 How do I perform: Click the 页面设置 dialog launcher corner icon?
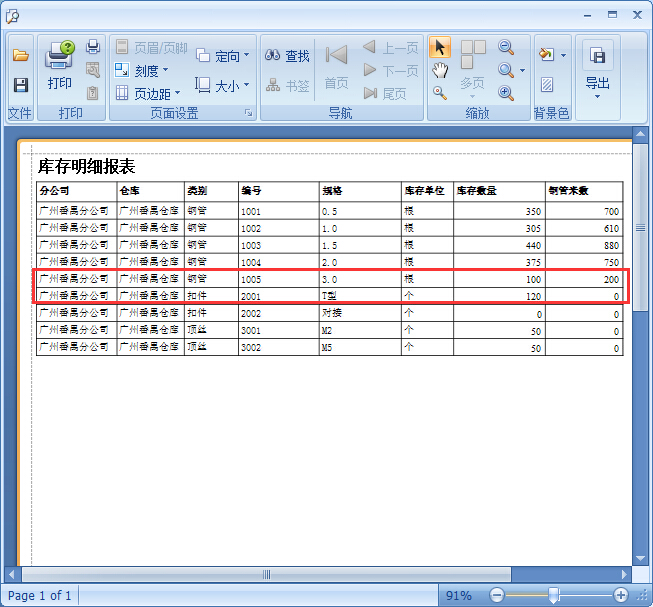tap(248, 114)
